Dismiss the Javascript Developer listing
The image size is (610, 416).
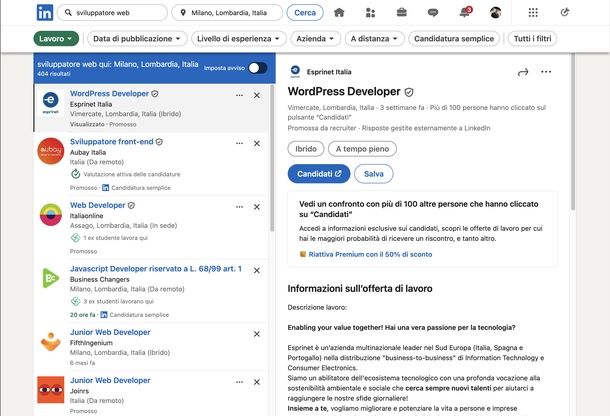(257, 270)
